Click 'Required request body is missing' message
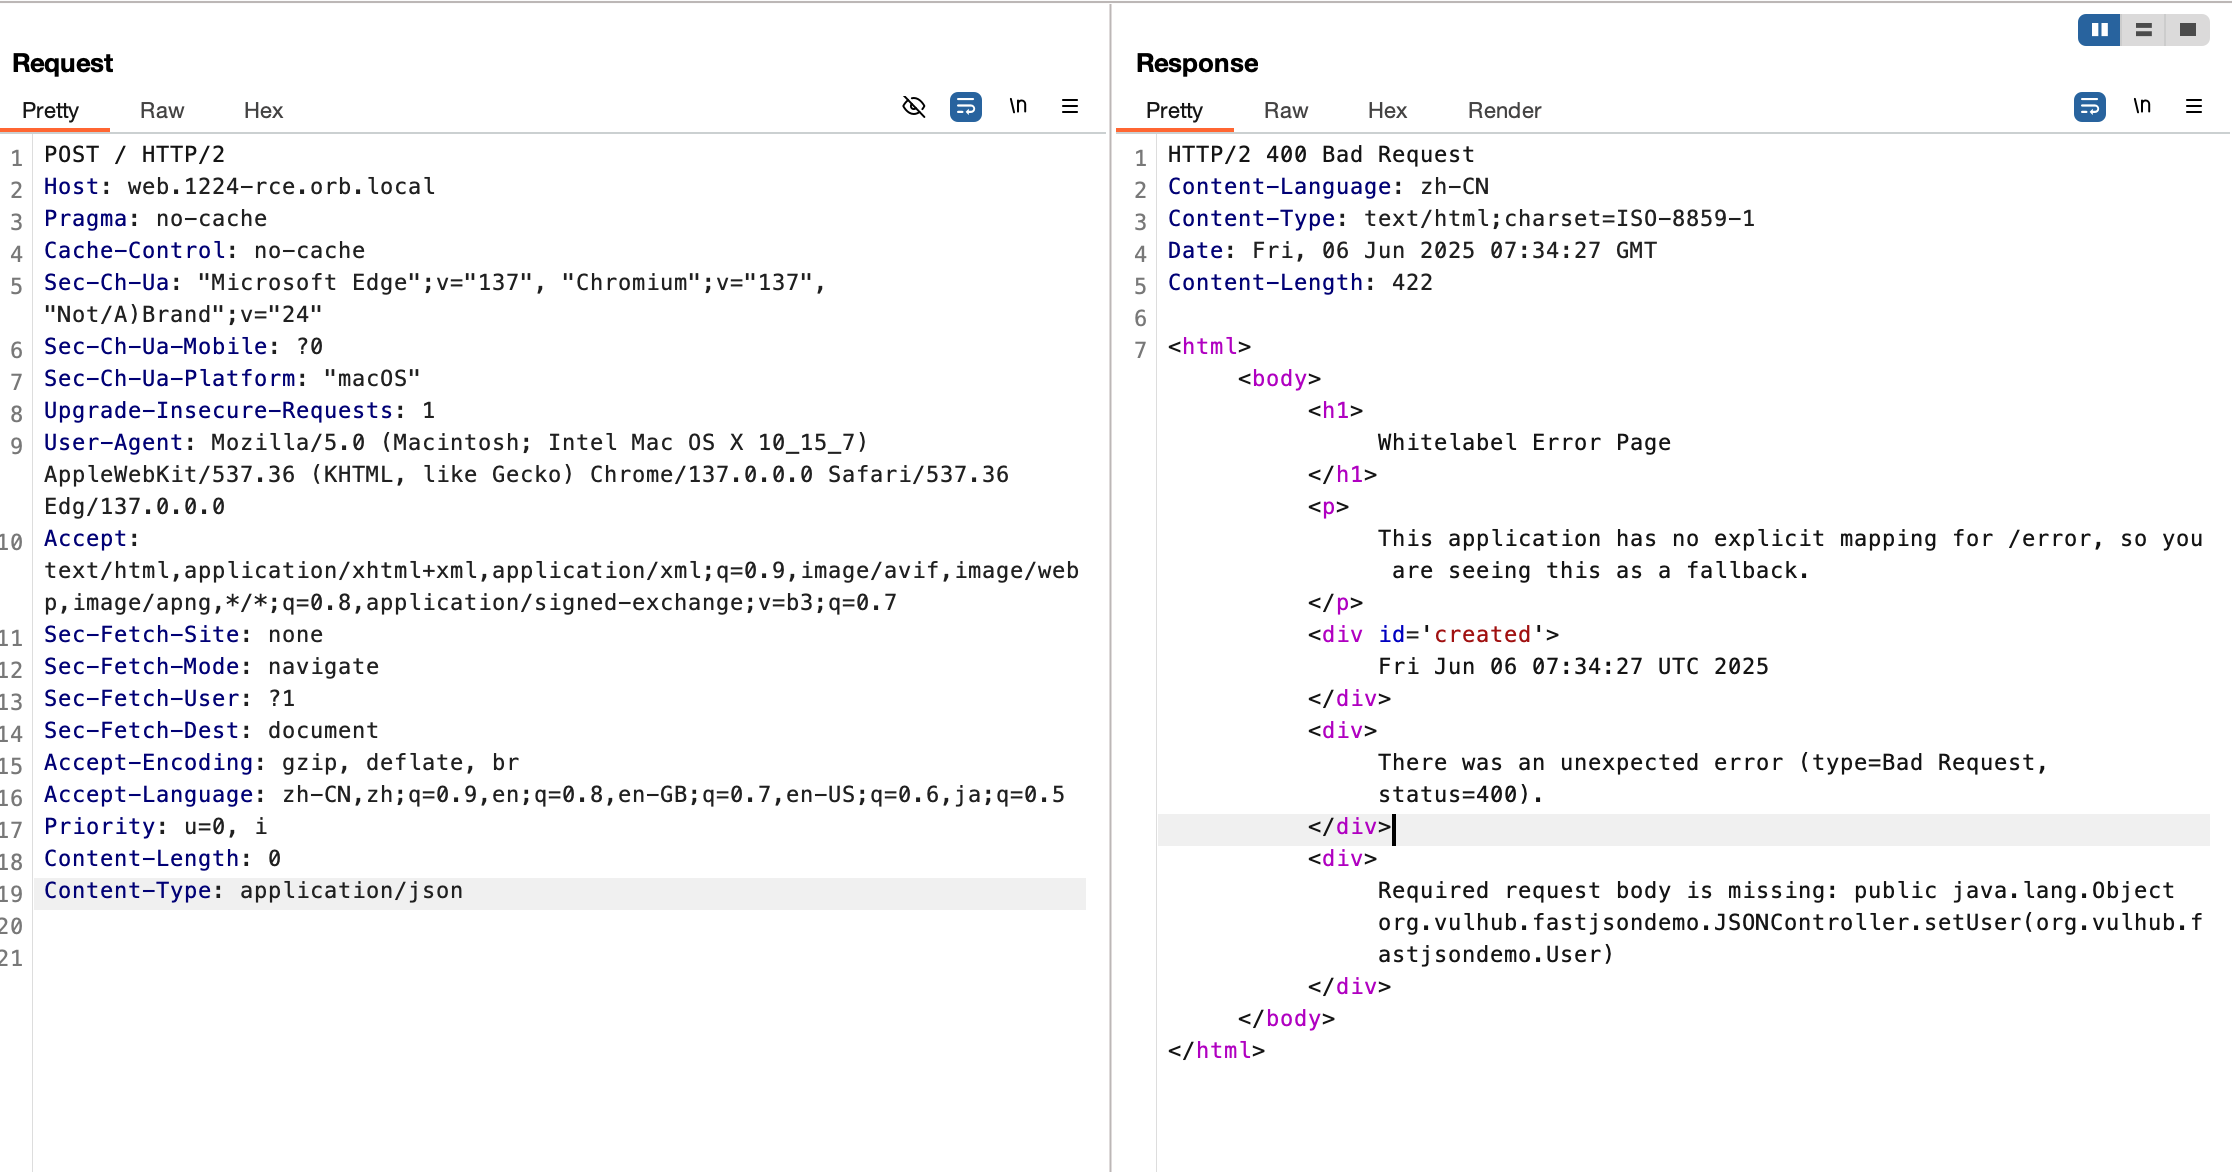Screen dimensions: 2232x1172 pos(1607,891)
